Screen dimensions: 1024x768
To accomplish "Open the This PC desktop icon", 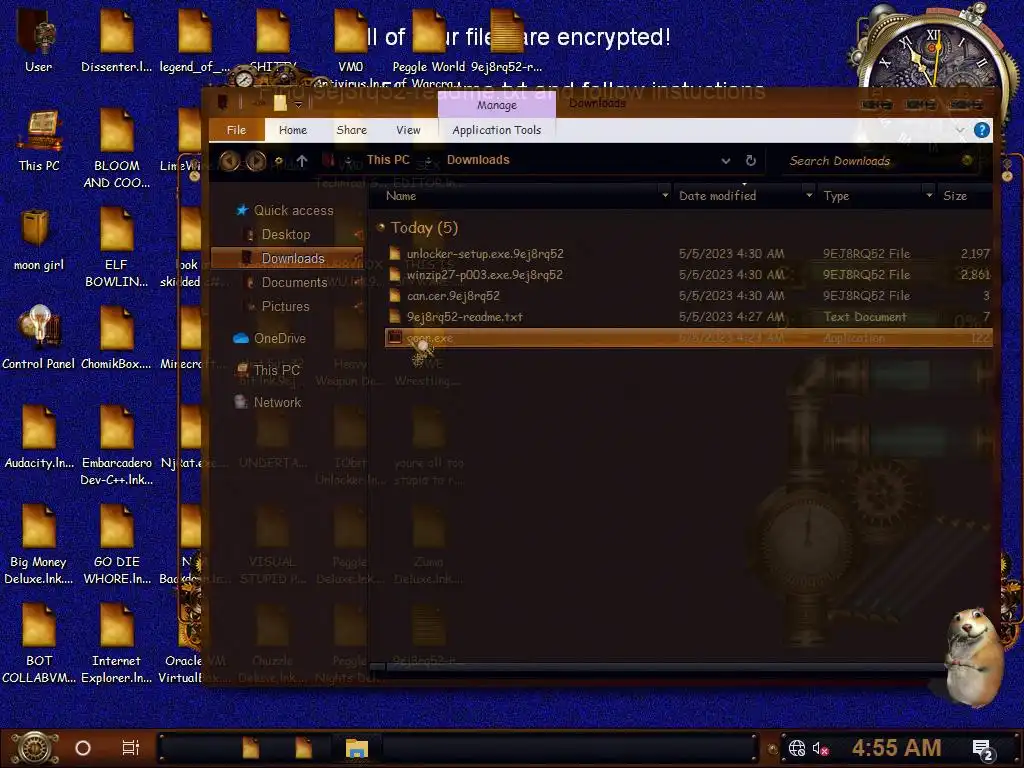I will click(39, 142).
